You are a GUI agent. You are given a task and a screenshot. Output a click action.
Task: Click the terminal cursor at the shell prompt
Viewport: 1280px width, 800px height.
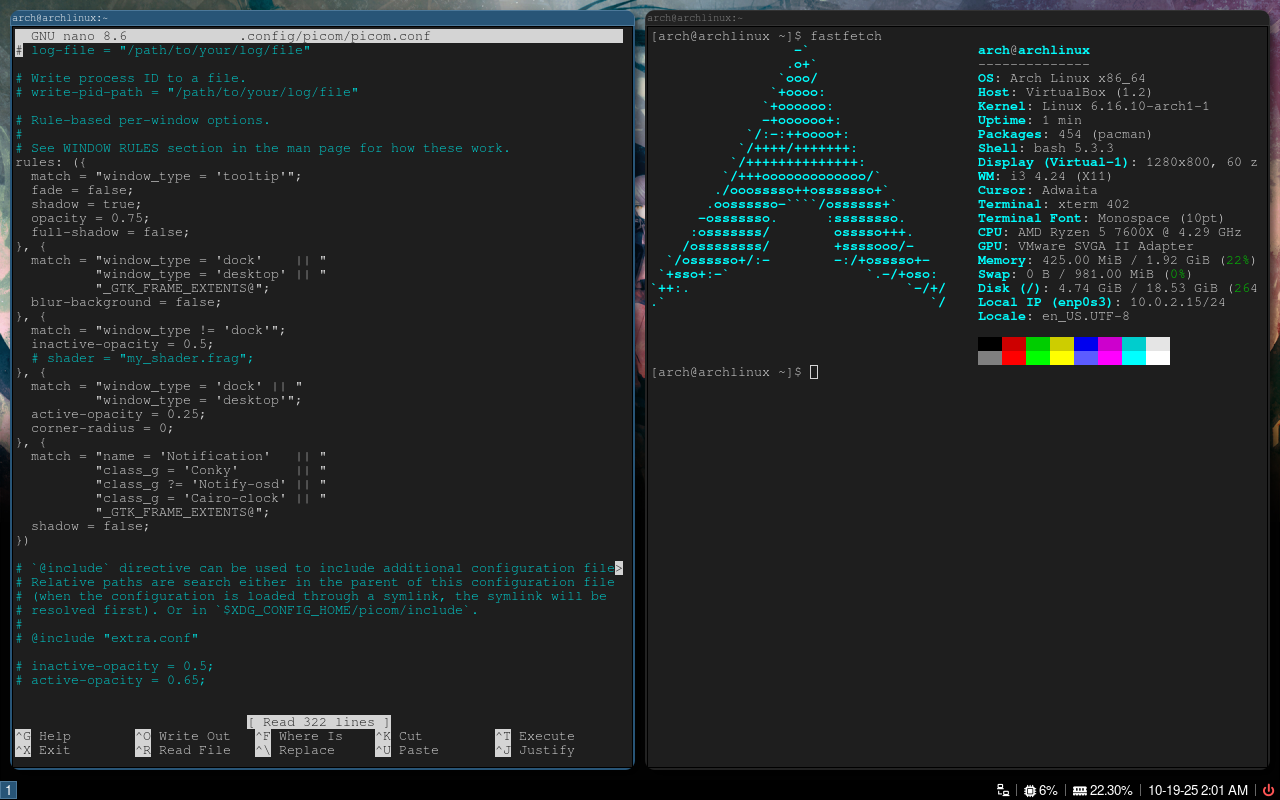coord(814,372)
